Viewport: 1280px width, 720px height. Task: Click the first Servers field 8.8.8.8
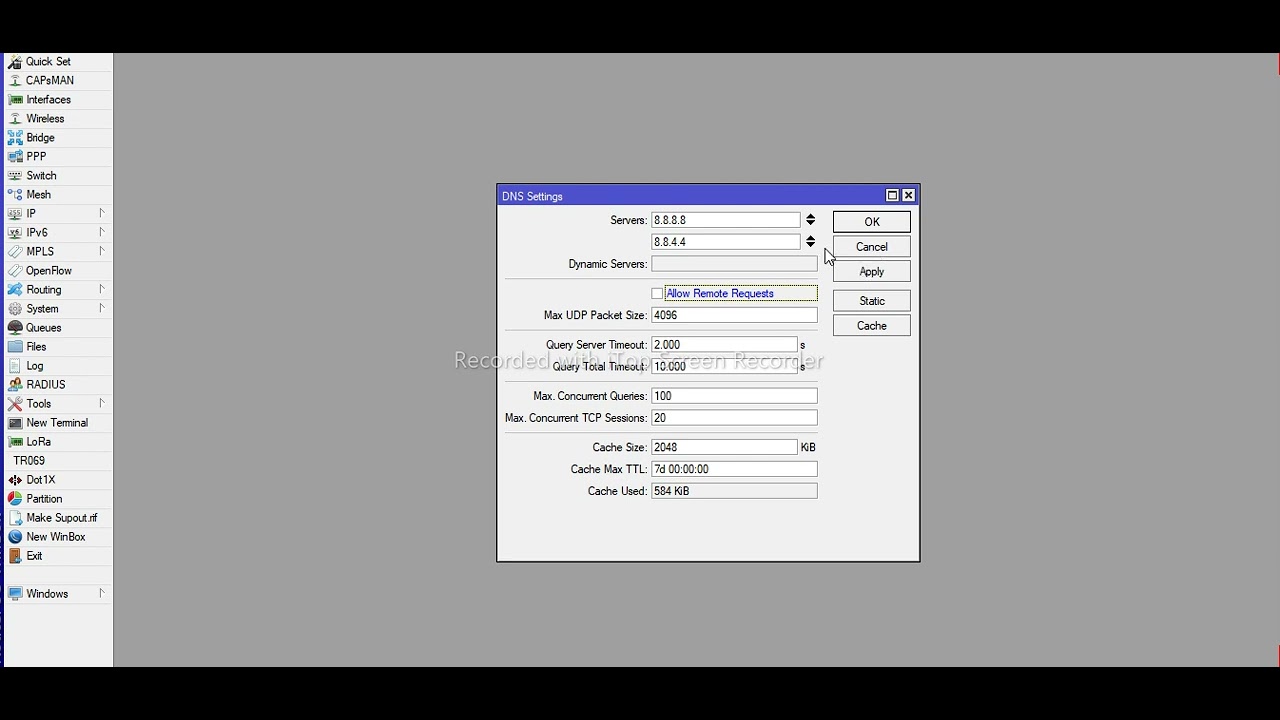pos(726,220)
